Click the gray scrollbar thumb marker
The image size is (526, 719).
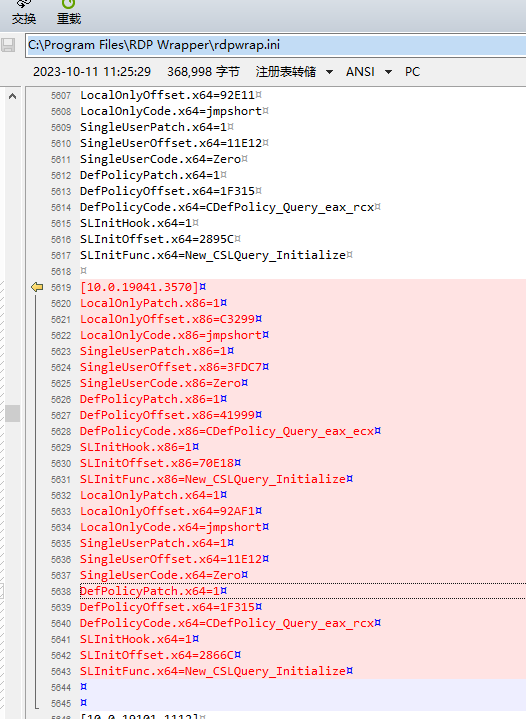tap(12, 413)
